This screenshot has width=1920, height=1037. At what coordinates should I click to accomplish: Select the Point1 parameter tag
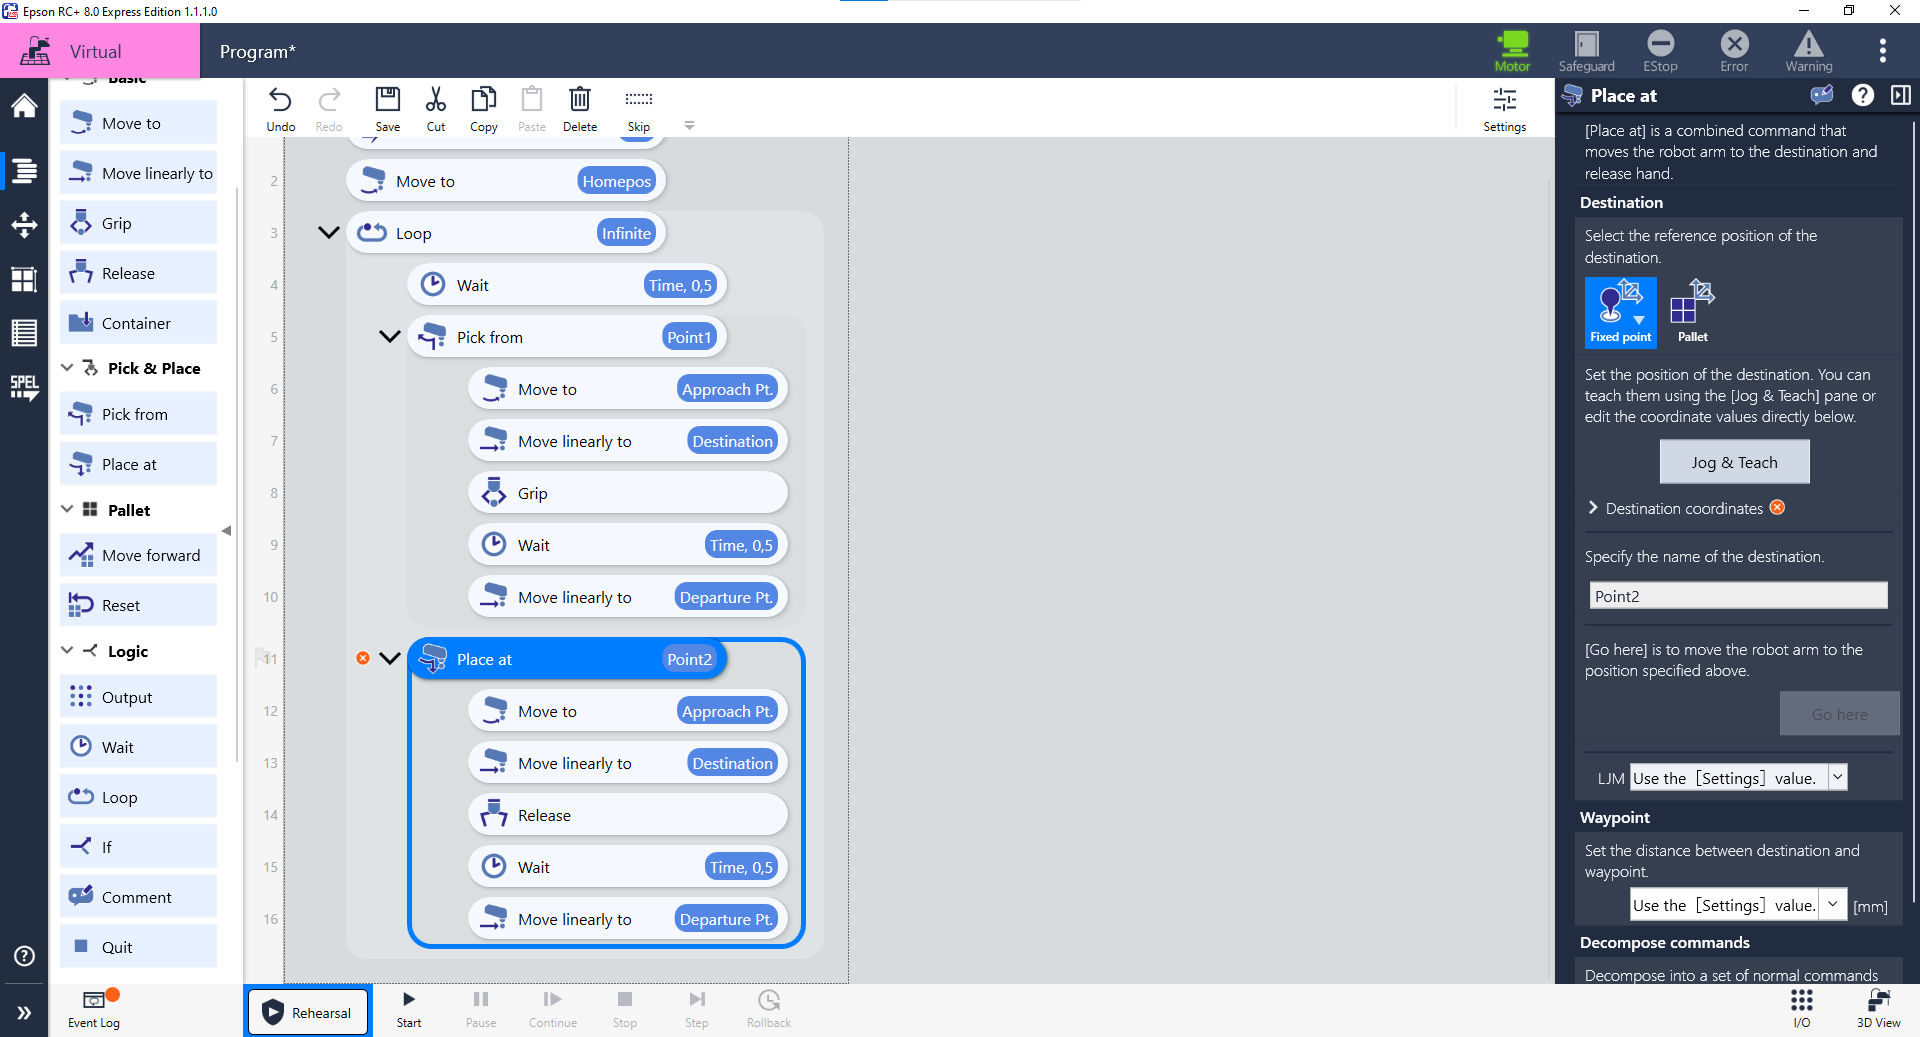(689, 337)
